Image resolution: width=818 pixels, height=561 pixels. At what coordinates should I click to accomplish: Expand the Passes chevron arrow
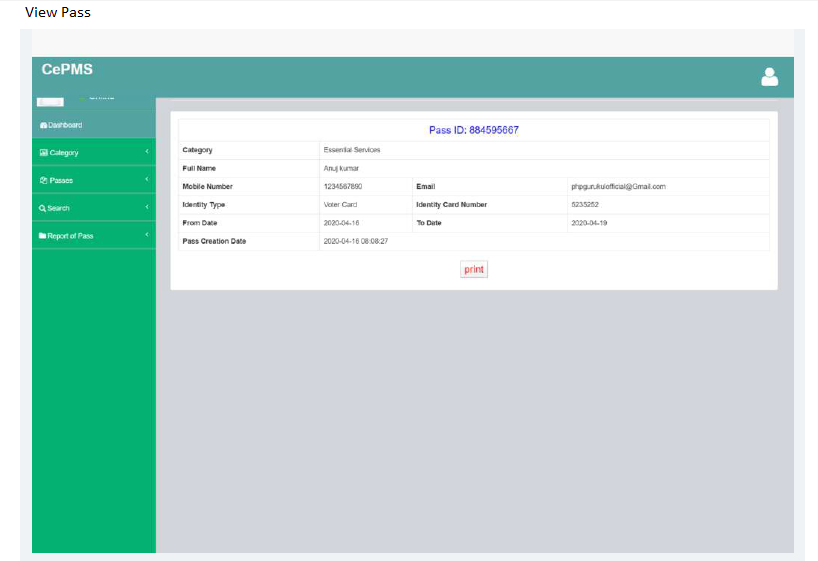point(147,180)
